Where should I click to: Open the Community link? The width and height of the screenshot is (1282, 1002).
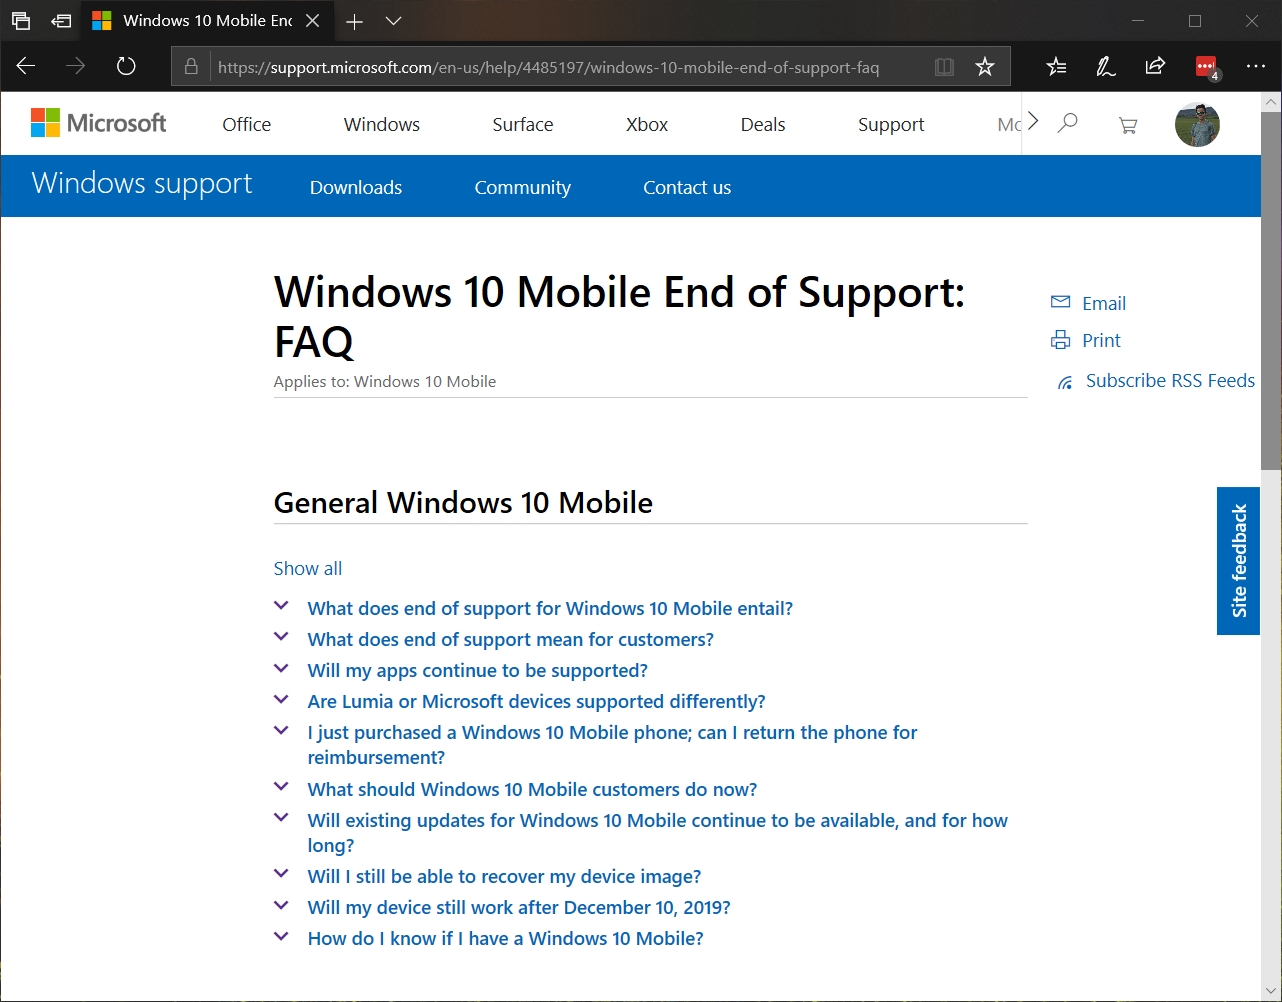pos(523,187)
